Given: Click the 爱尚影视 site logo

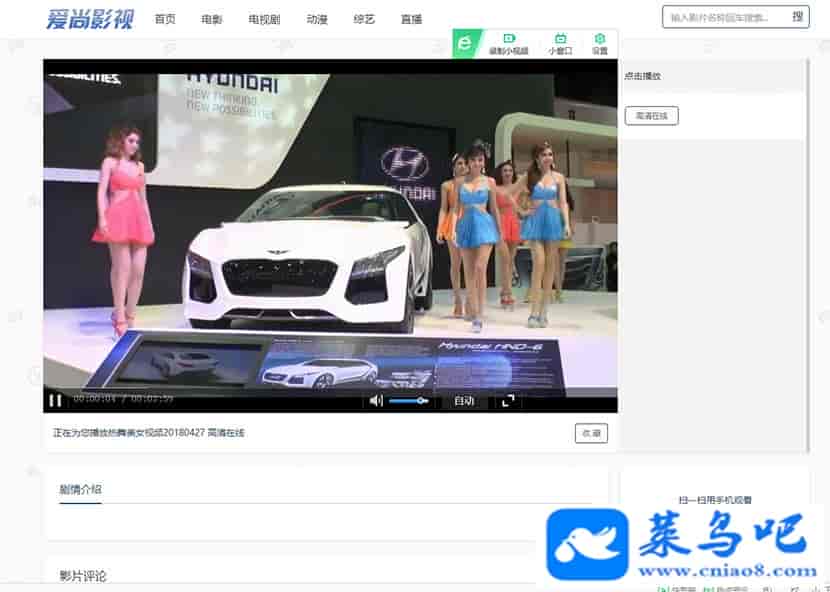Looking at the screenshot, I should click(x=89, y=18).
